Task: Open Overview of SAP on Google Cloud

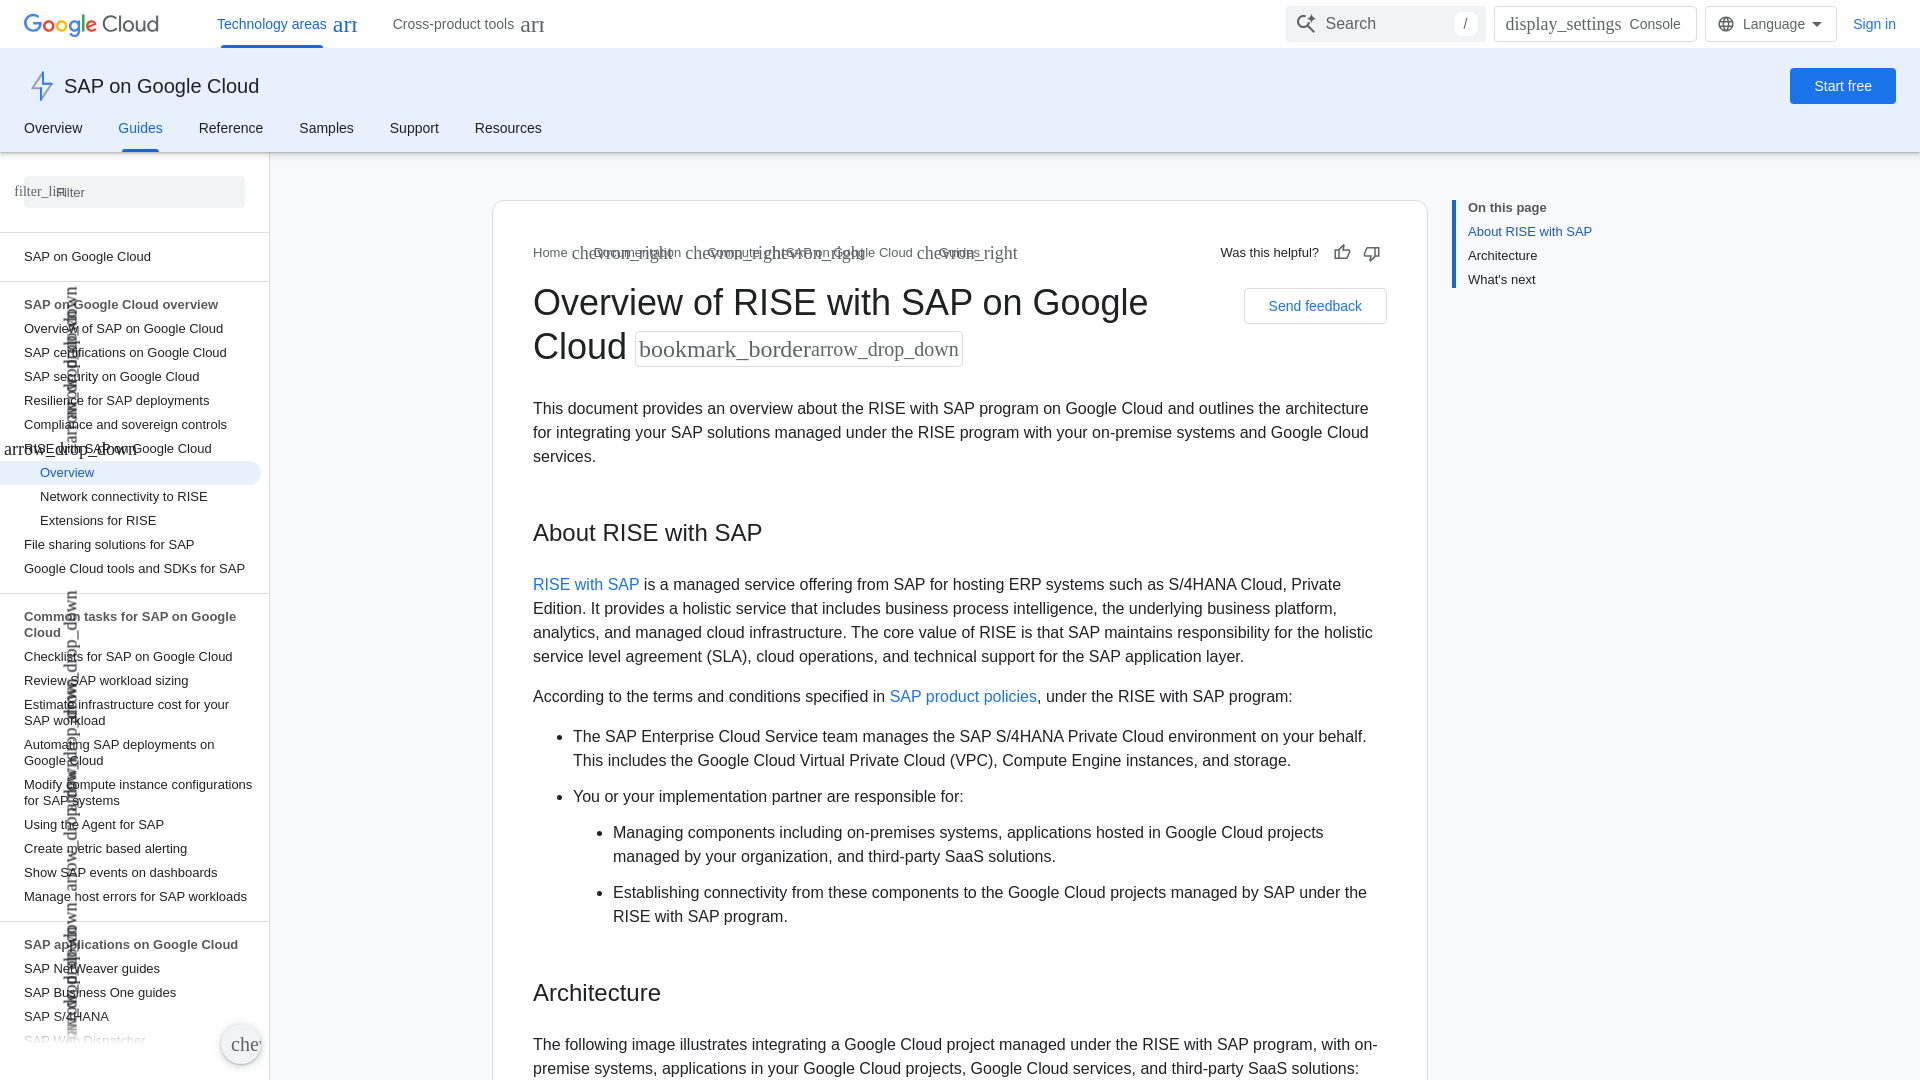Action: point(123,329)
